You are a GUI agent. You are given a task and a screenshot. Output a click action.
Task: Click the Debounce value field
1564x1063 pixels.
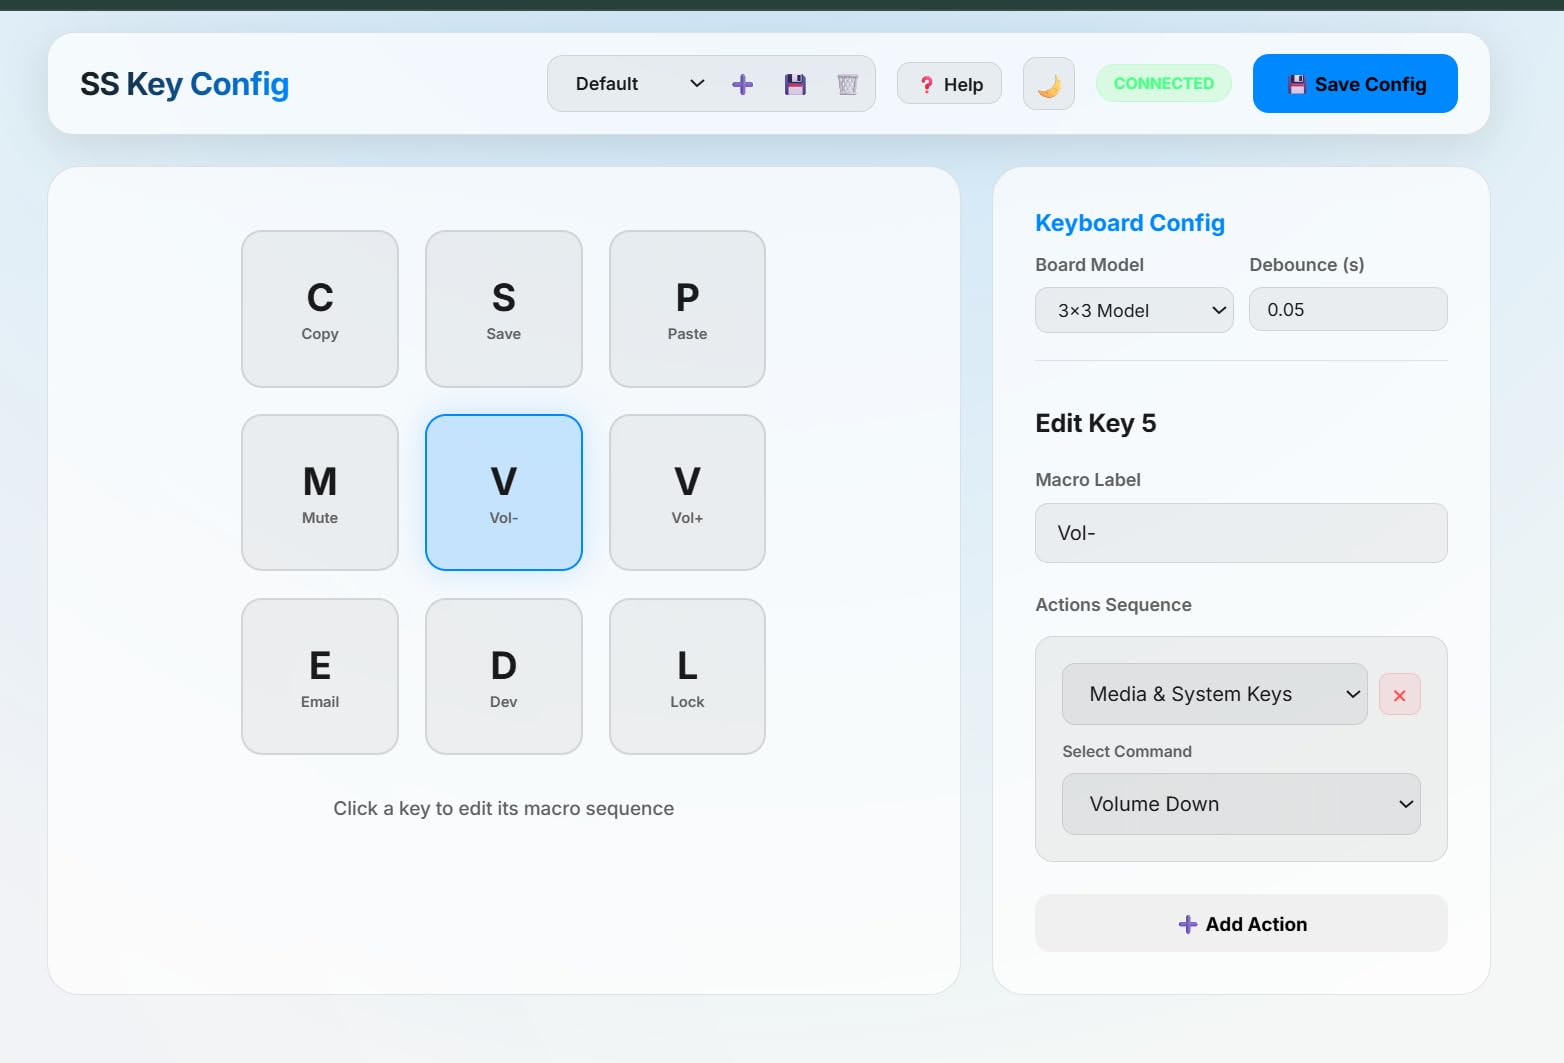(1348, 309)
